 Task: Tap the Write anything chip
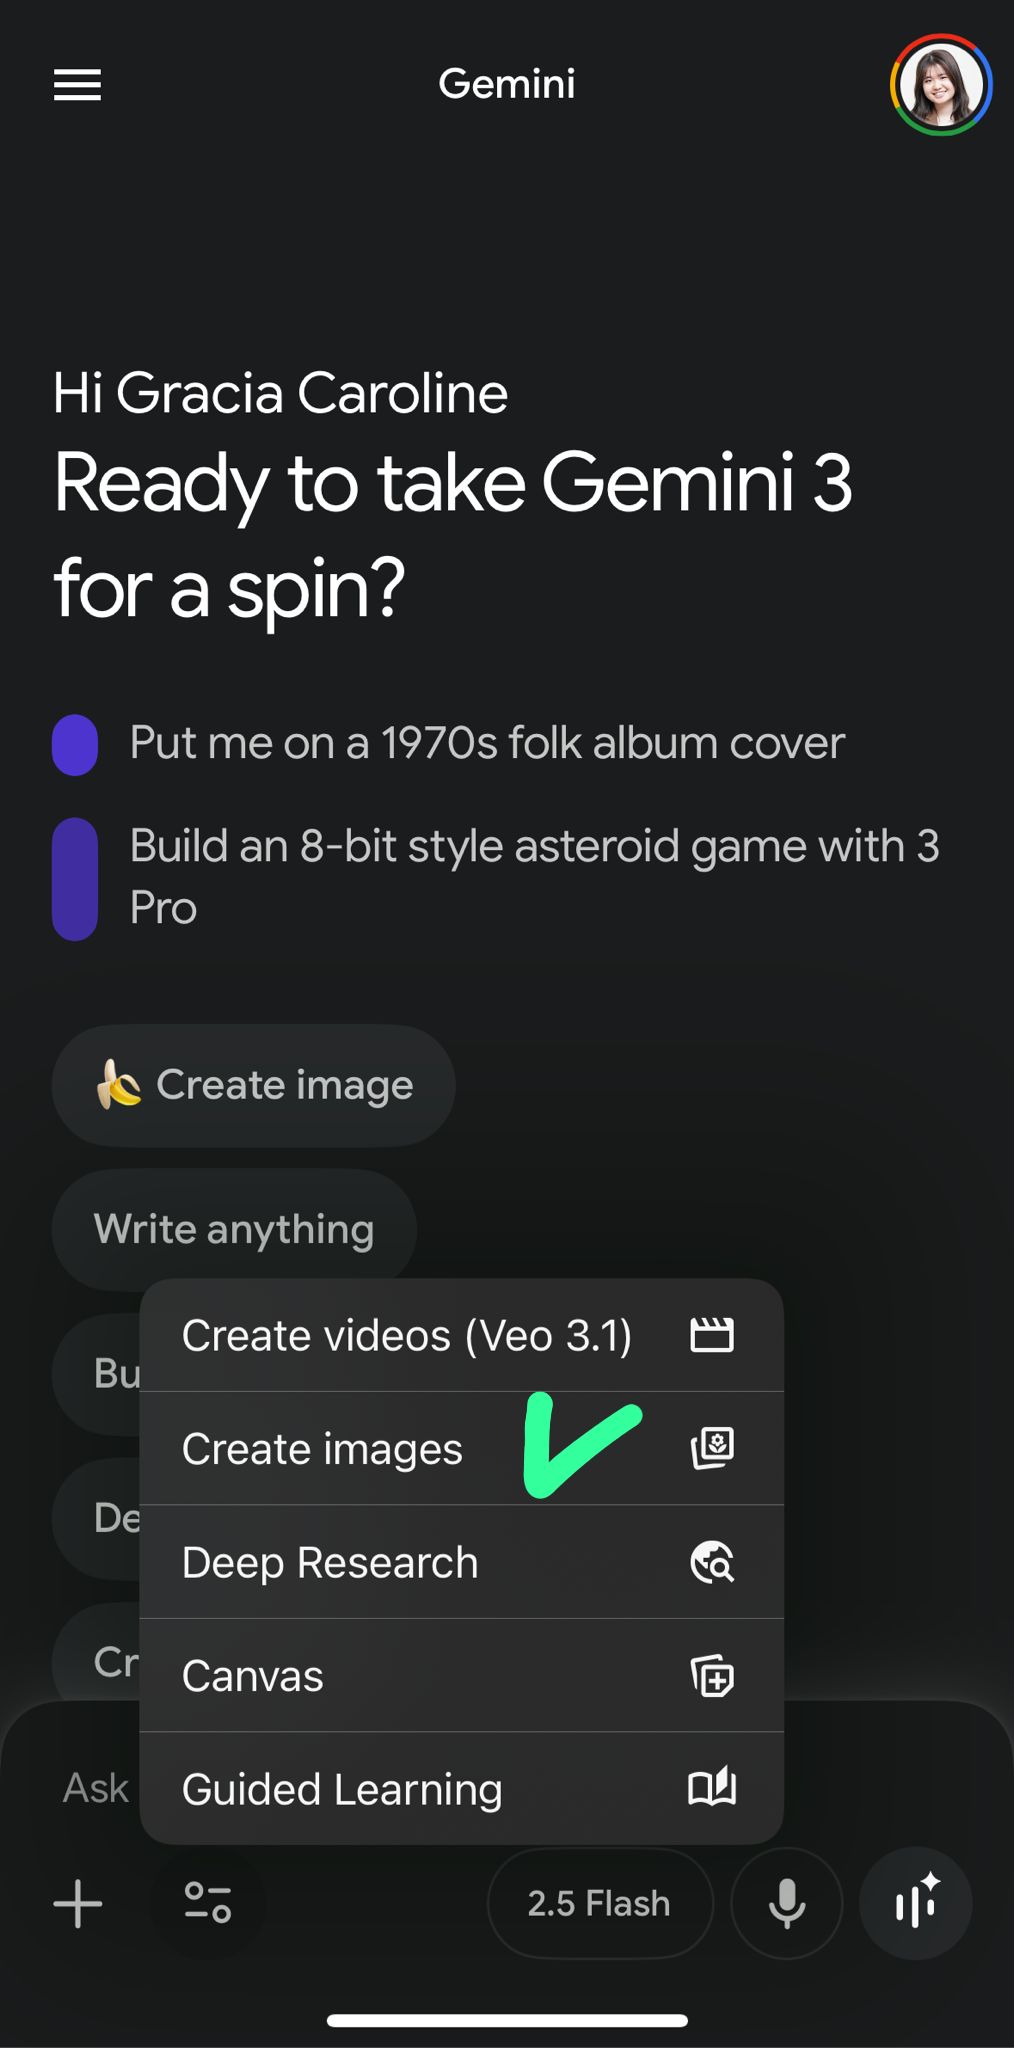[234, 1229]
